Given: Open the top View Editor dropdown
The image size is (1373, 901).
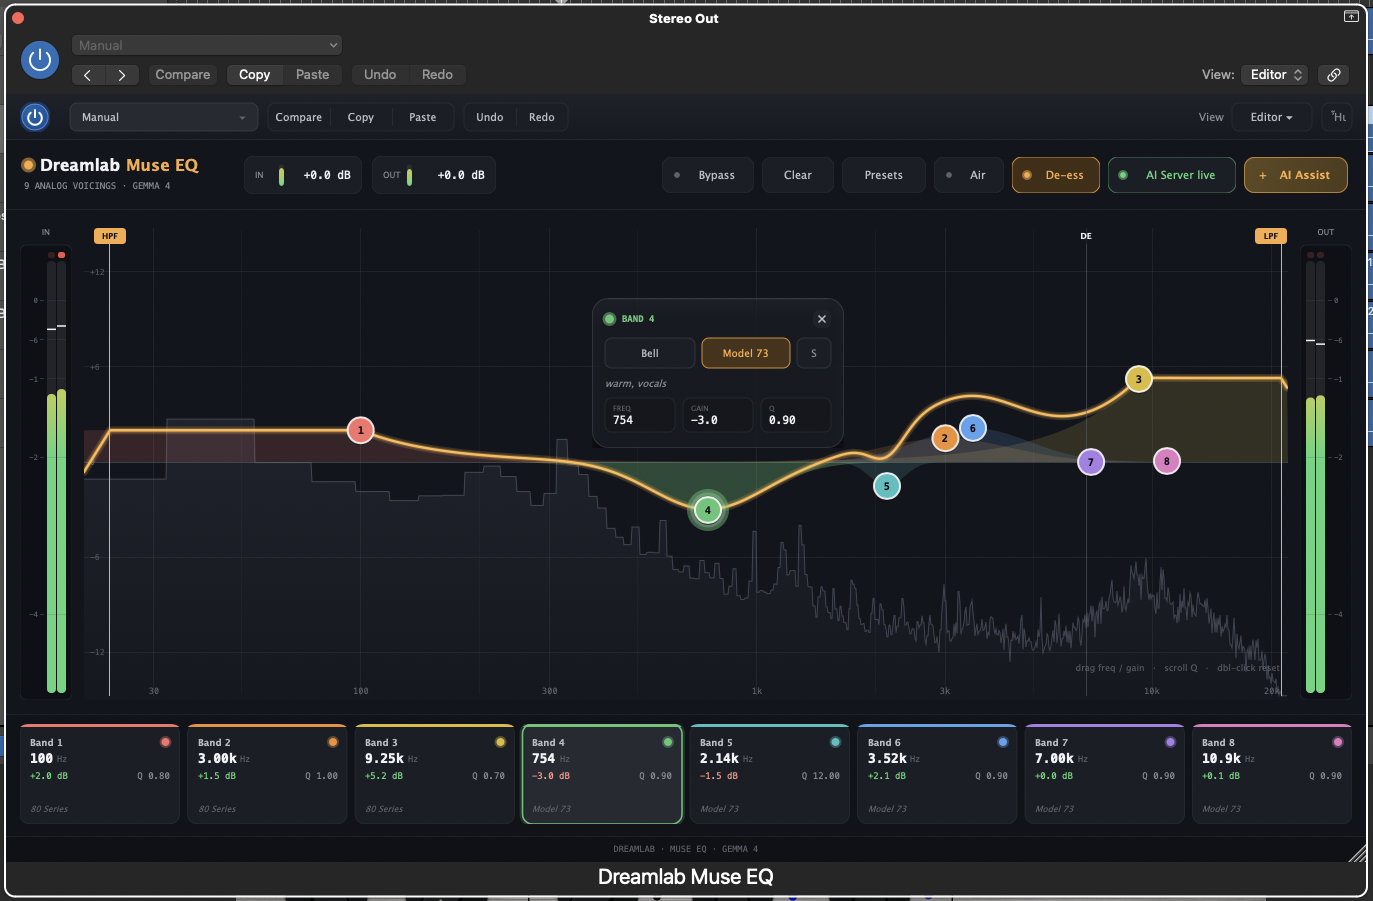Looking at the screenshot, I should pos(1275,75).
